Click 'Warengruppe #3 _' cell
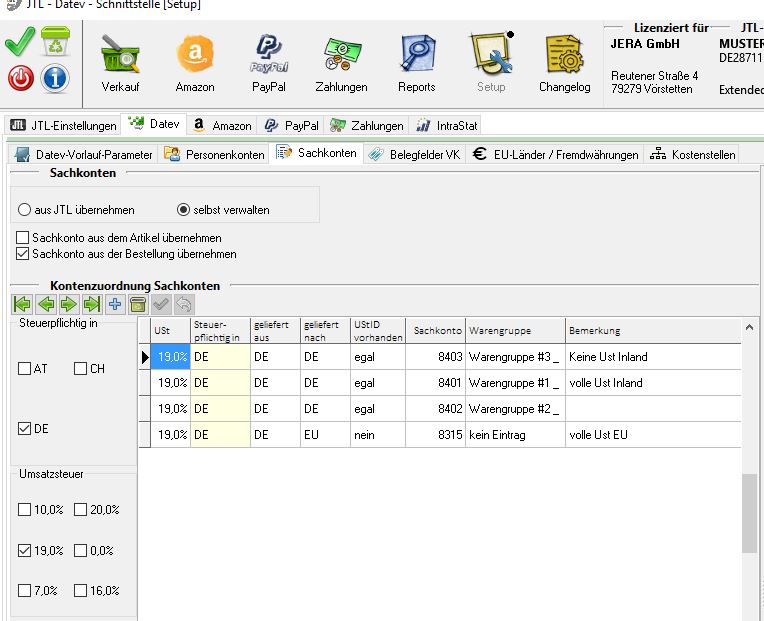Screen dimensions: 764x621 (516, 357)
